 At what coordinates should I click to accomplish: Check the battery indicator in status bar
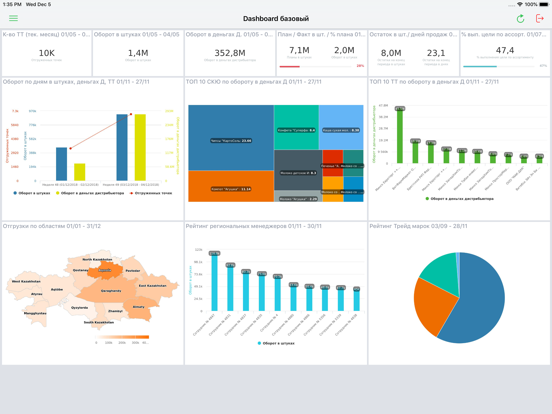(544, 4)
